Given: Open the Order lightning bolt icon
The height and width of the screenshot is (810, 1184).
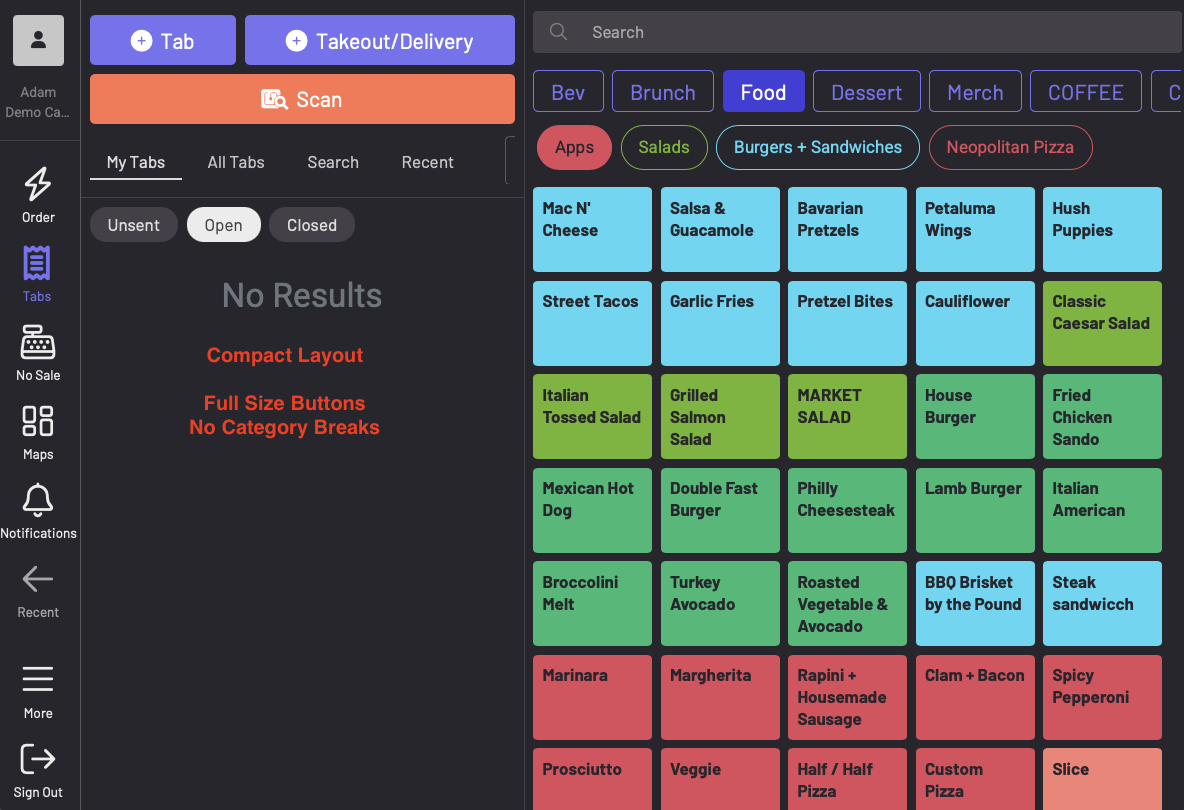Looking at the screenshot, I should [x=38, y=185].
